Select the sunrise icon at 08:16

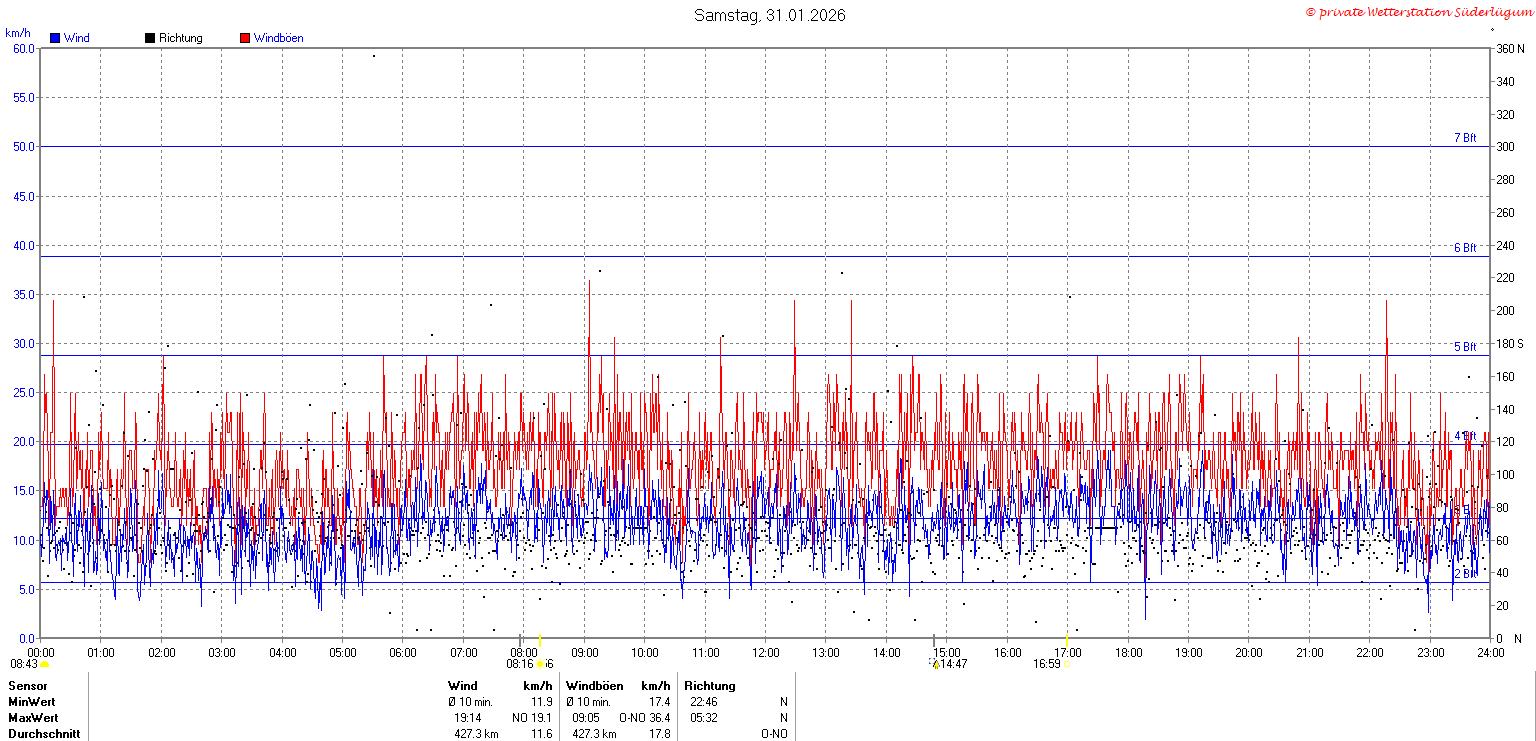[540, 664]
